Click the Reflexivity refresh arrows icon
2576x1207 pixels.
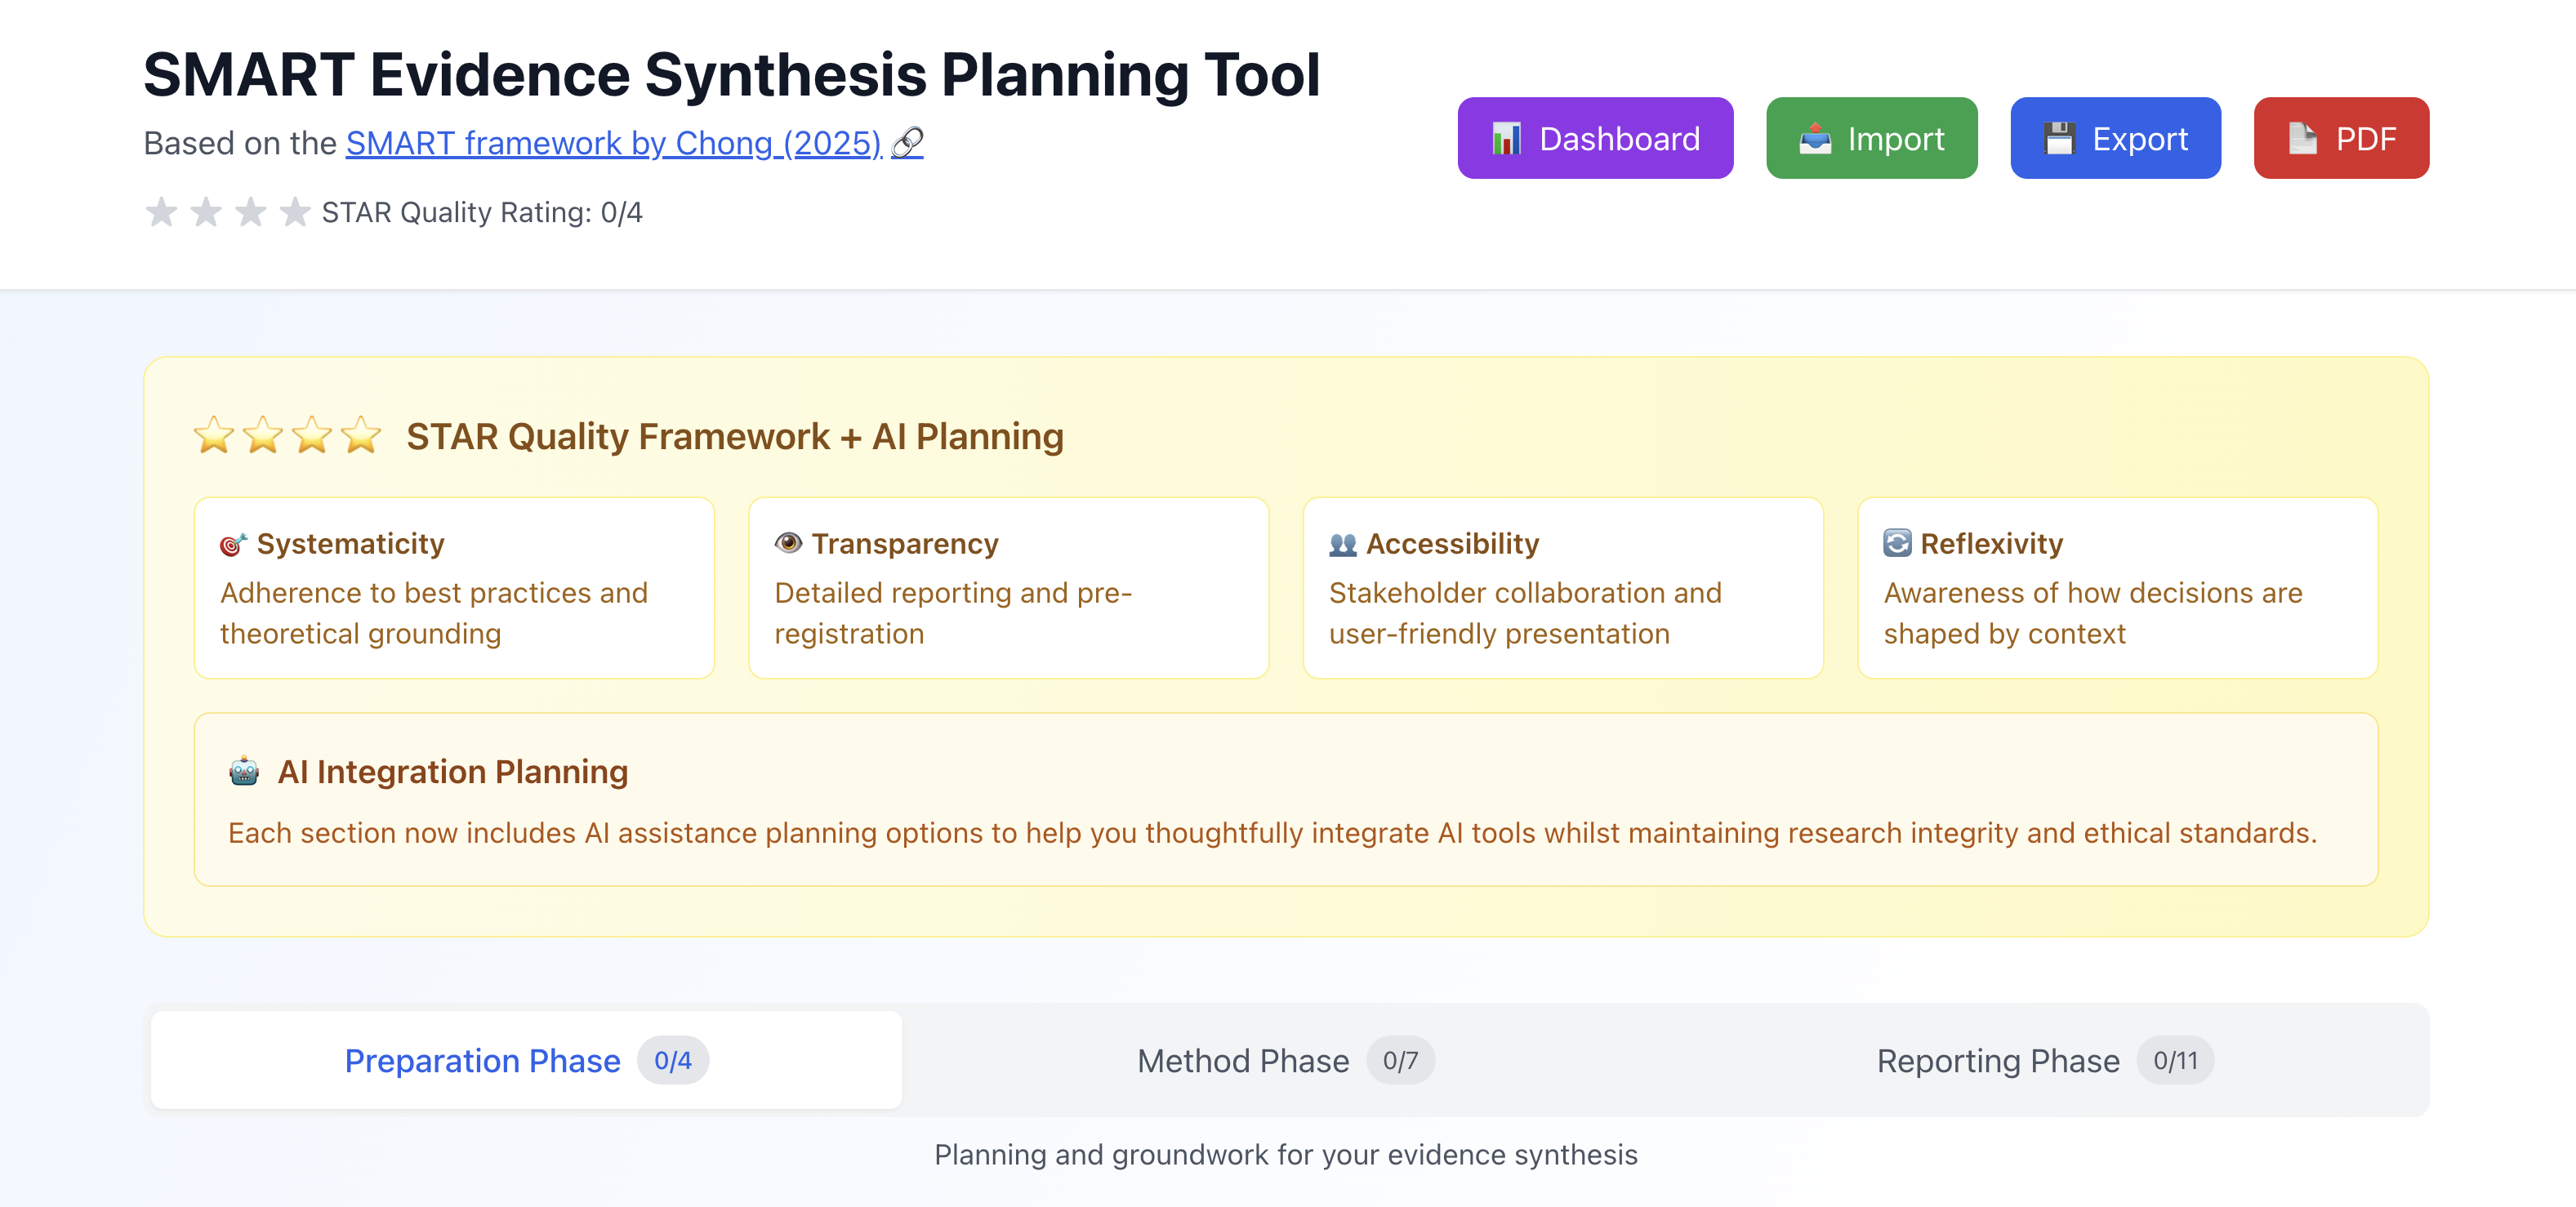tap(1897, 543)
